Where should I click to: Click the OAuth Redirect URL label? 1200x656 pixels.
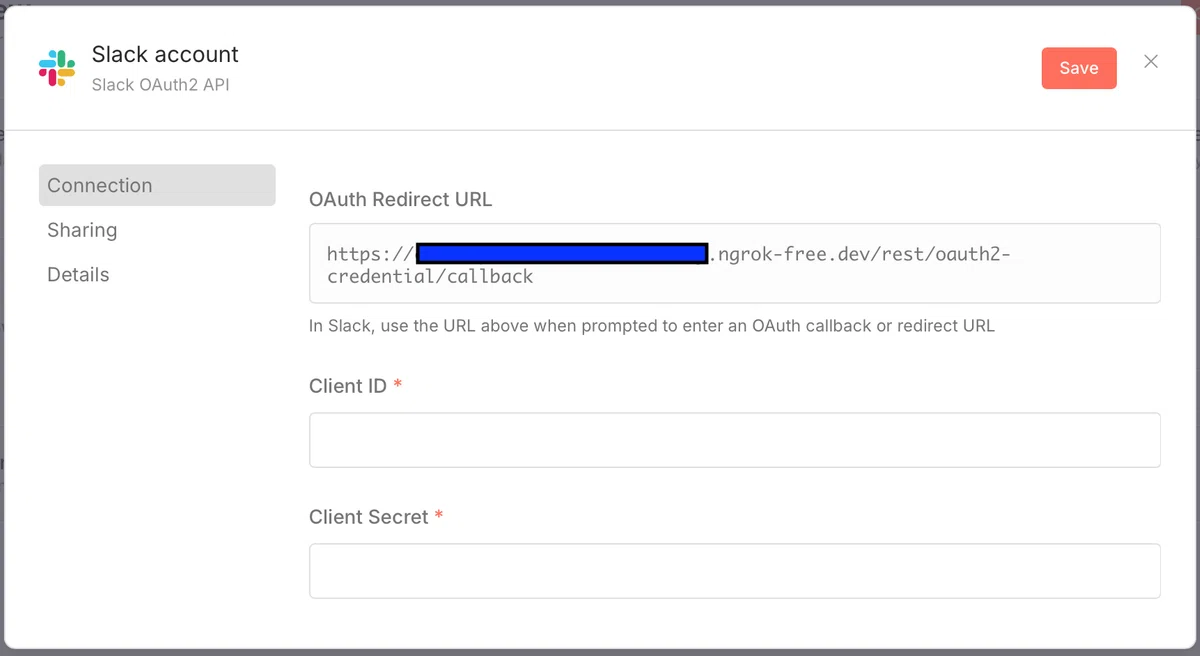pos(401,199)
